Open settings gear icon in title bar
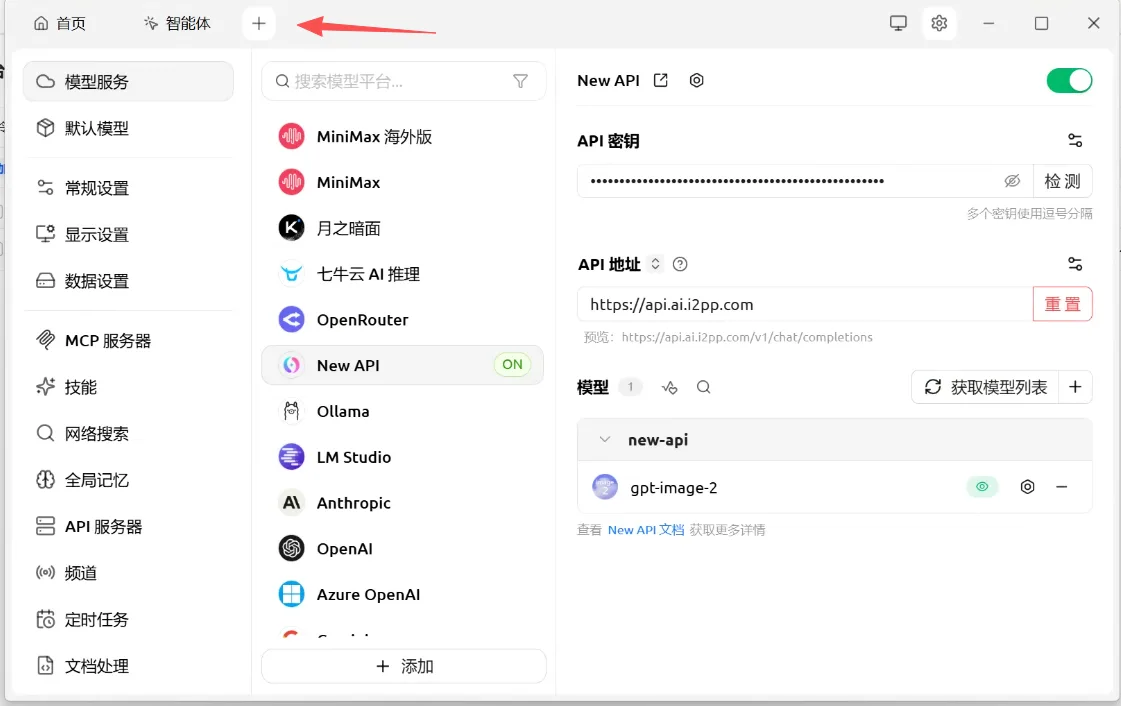1121x706 pixels. [x=939, y=23]
